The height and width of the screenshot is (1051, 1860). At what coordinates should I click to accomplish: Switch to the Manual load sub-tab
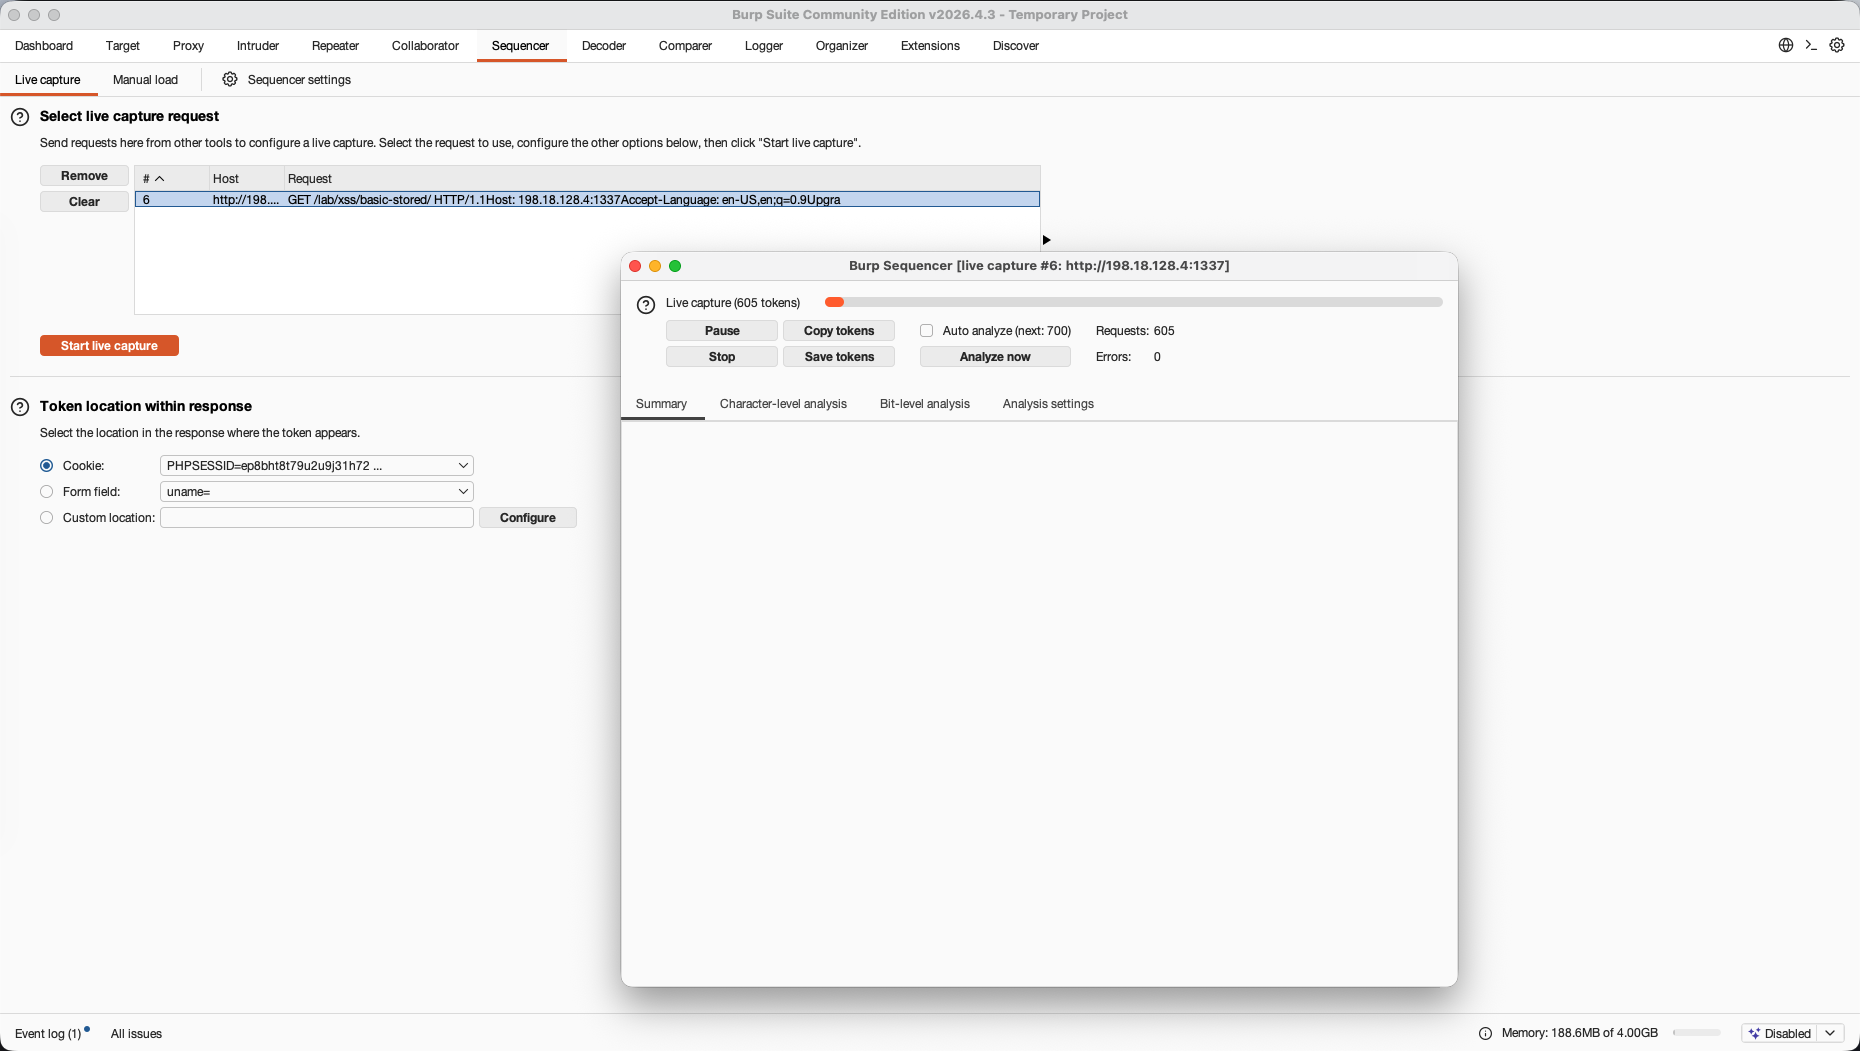pos(145,79)
